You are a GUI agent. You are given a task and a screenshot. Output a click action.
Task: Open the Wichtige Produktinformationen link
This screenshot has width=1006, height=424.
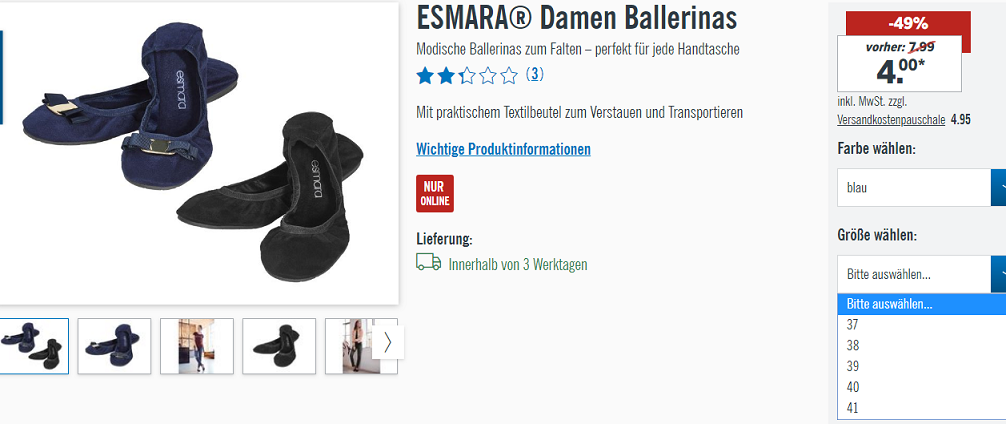click(503, 149)
